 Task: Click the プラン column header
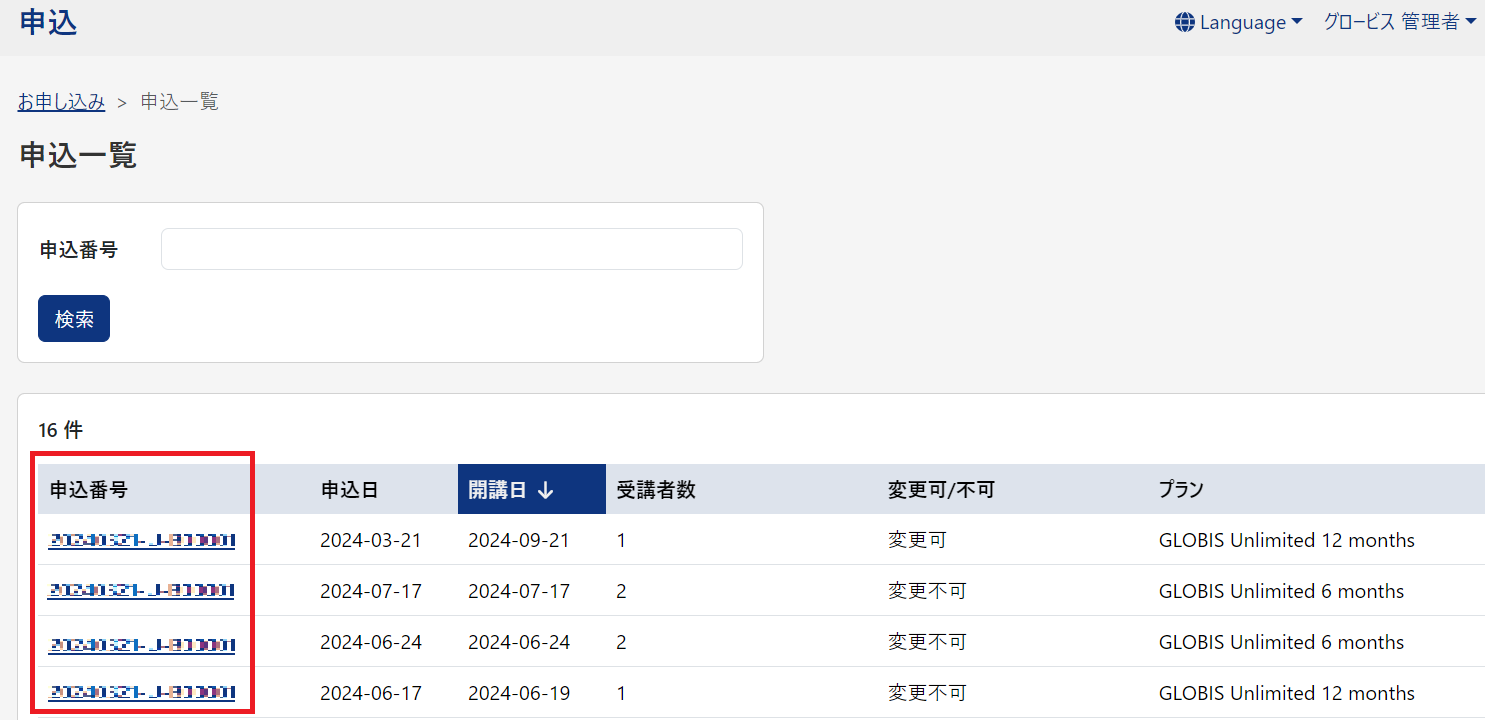1181,490
